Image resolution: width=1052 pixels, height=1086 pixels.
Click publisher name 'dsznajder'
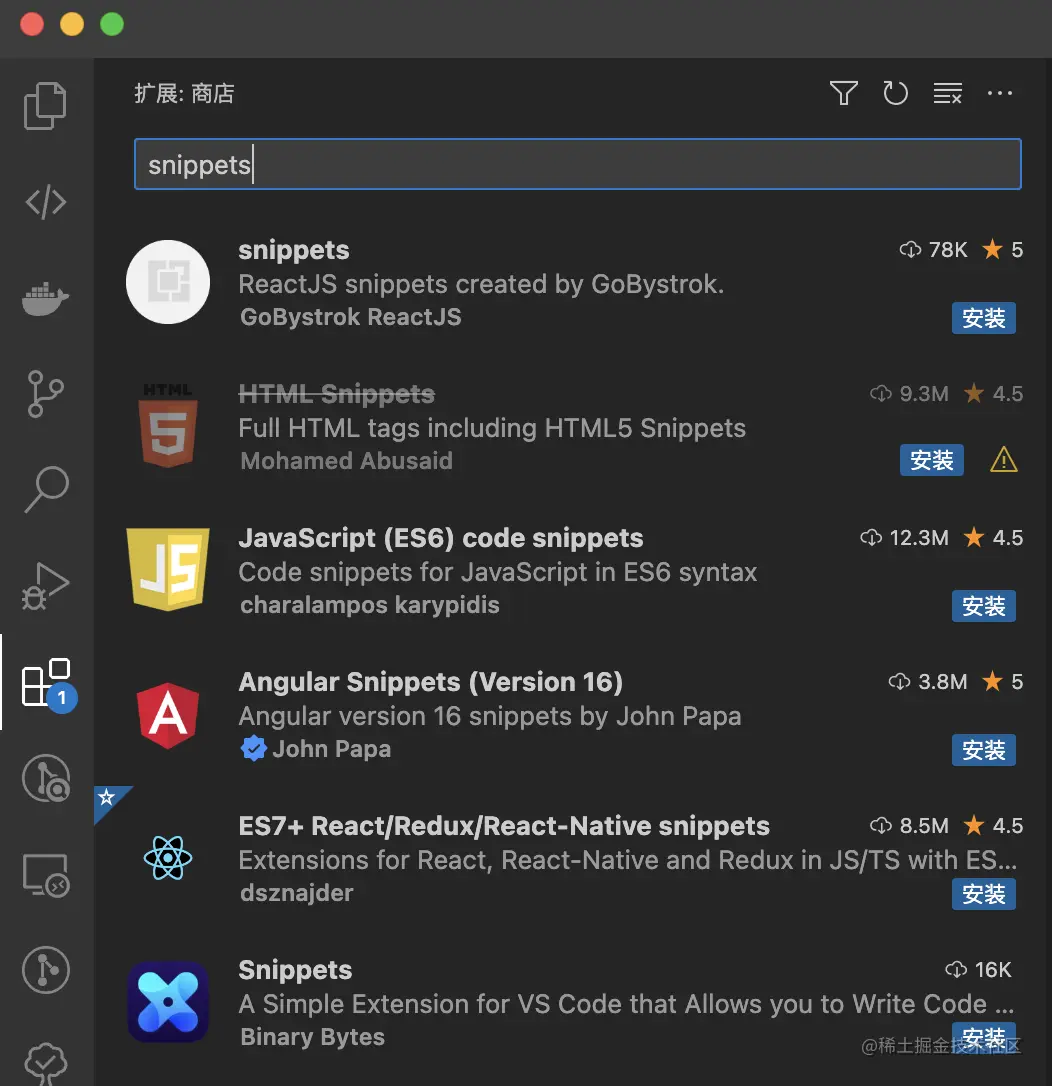(x=296, y=893)
